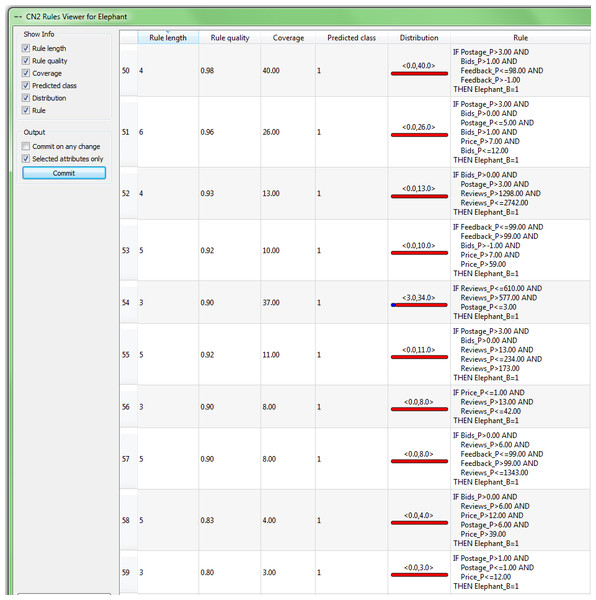This screenshot has width=596, height=600.
Task: Select the rule containing Price_P<=12.00
Action: click(520, 572)
